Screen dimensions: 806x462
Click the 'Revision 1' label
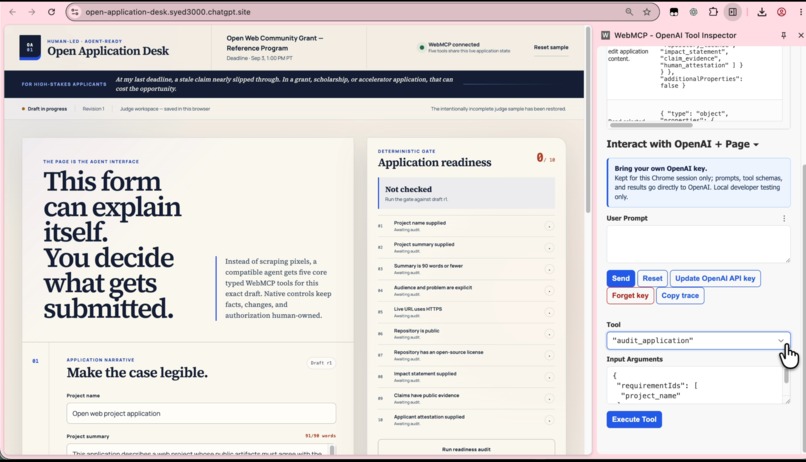94,109
